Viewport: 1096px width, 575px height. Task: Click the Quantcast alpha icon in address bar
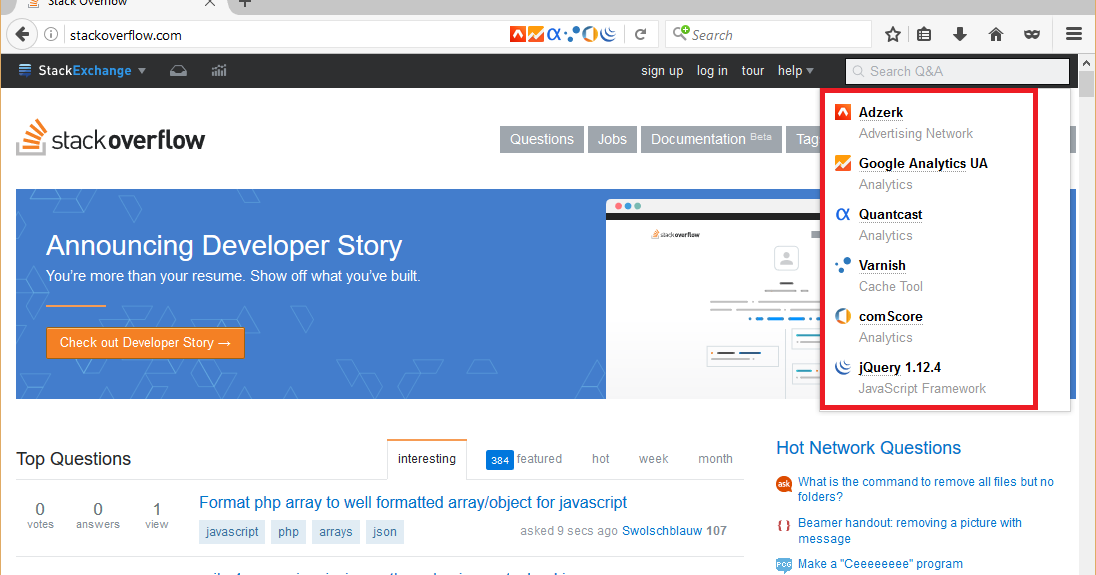click(x=554, y=34)
